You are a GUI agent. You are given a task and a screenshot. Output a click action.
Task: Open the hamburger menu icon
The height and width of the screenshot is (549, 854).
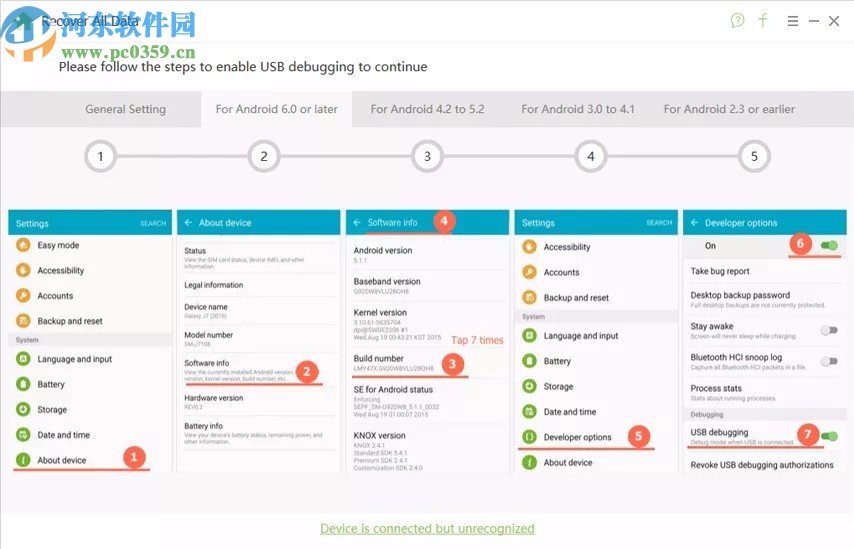coord(792,21)
